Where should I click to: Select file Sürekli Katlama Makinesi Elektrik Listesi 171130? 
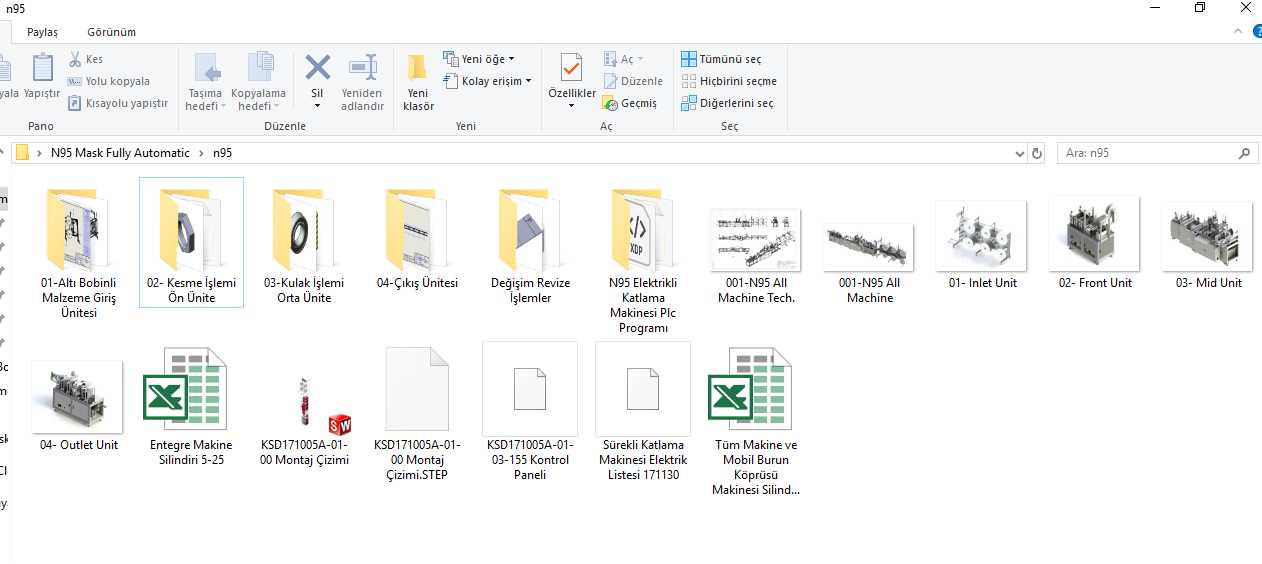tap(643, 410)
